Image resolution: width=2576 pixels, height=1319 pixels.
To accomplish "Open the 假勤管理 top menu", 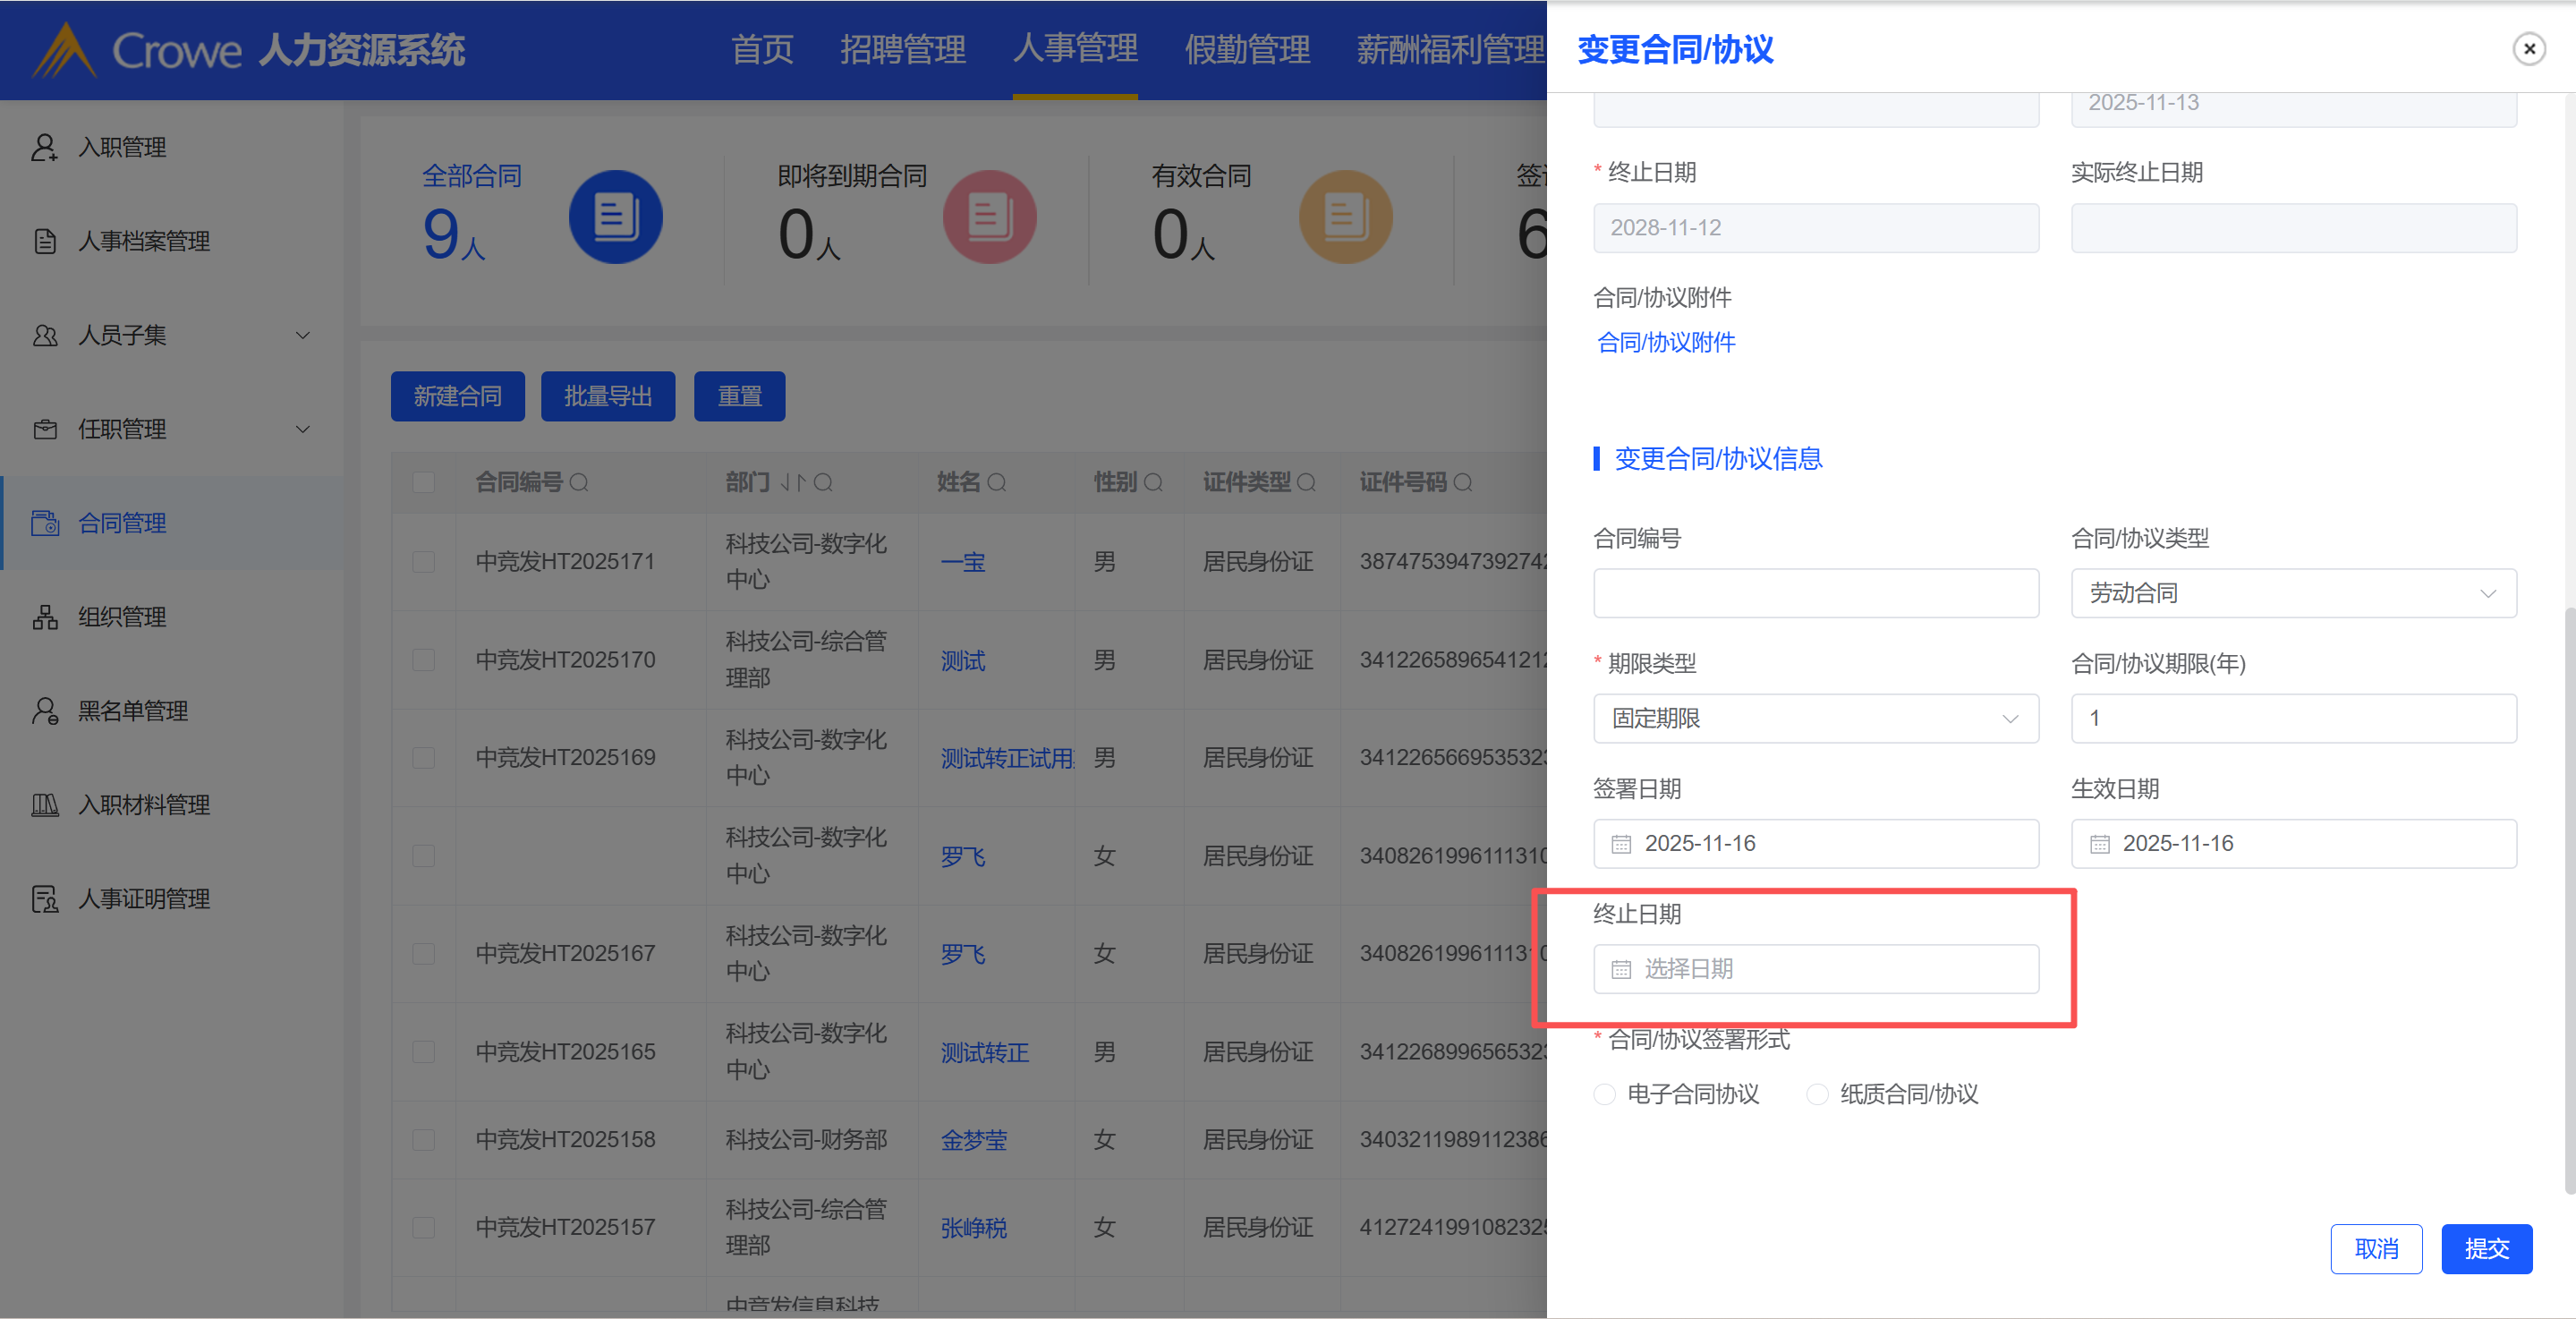I will coord(1246,49).
